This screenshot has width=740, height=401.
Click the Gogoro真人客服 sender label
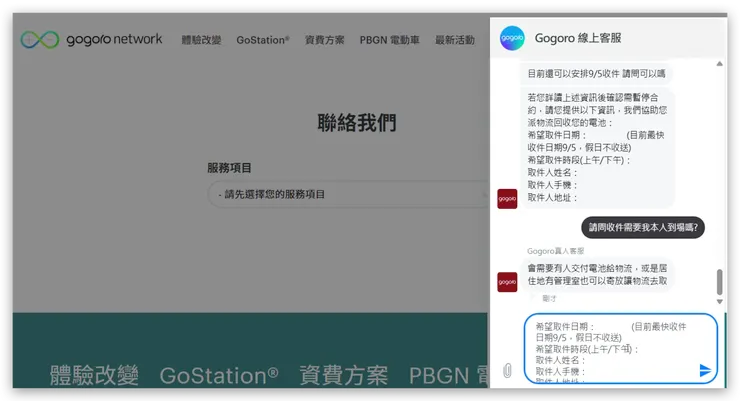(555, 251)
